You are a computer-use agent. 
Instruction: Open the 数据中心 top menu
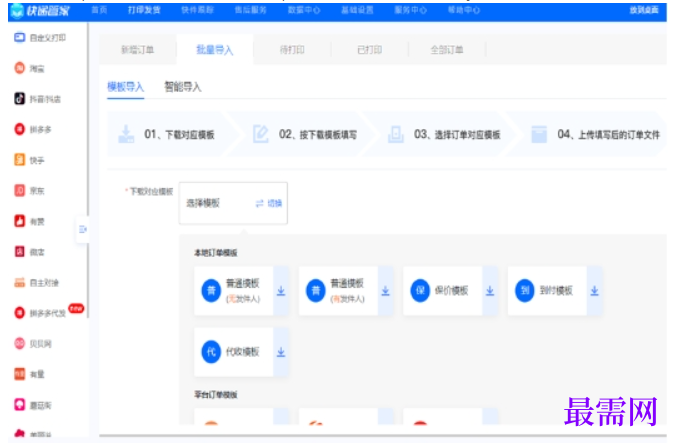point(304,10)
